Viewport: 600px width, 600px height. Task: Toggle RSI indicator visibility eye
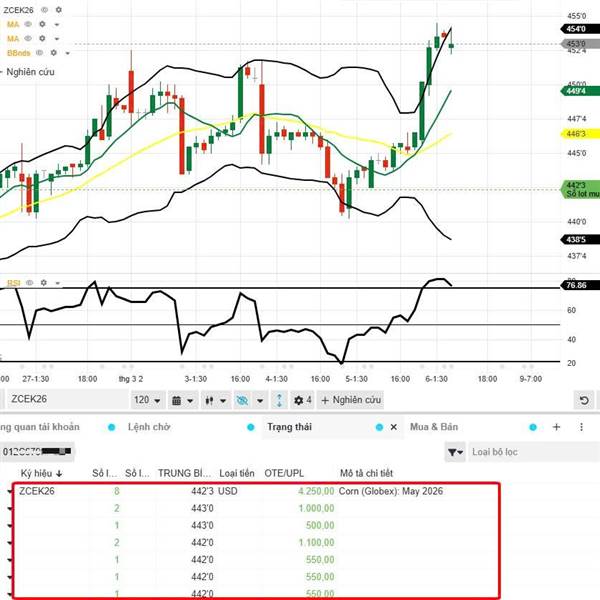tap(30, 283)
